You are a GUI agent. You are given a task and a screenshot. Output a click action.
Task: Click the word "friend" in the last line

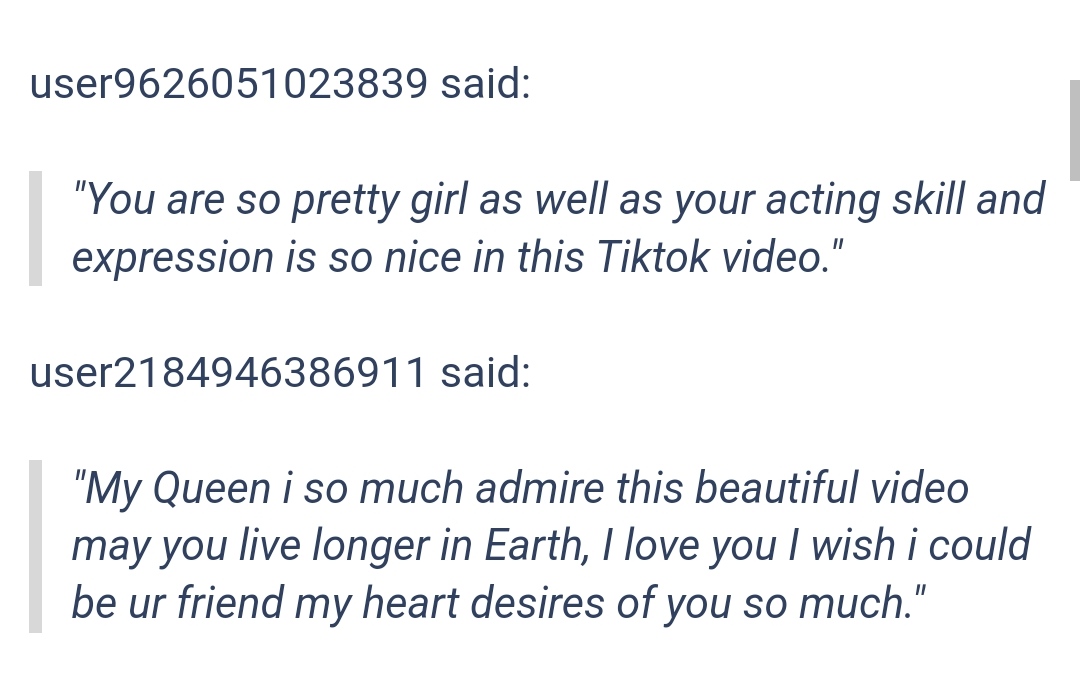pos(230,603)
